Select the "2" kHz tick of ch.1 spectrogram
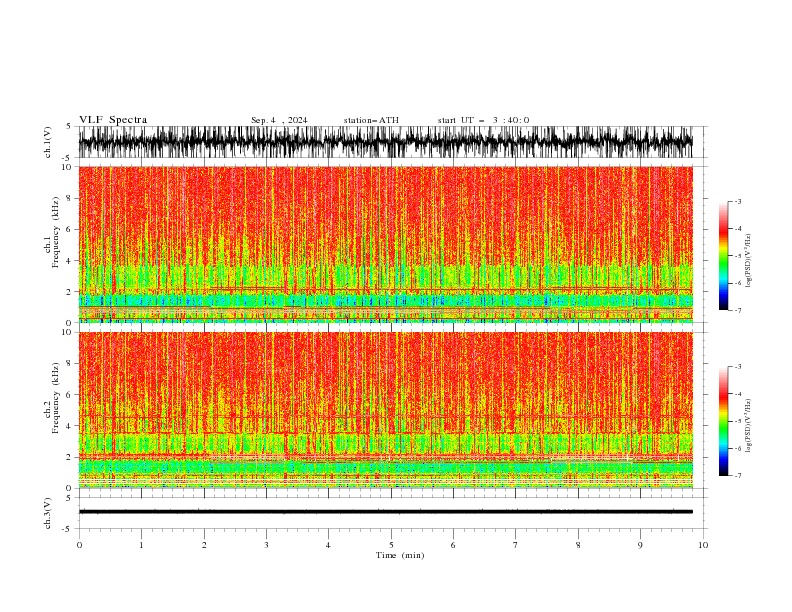Viewport: 792px width, 612px height. 69,292
